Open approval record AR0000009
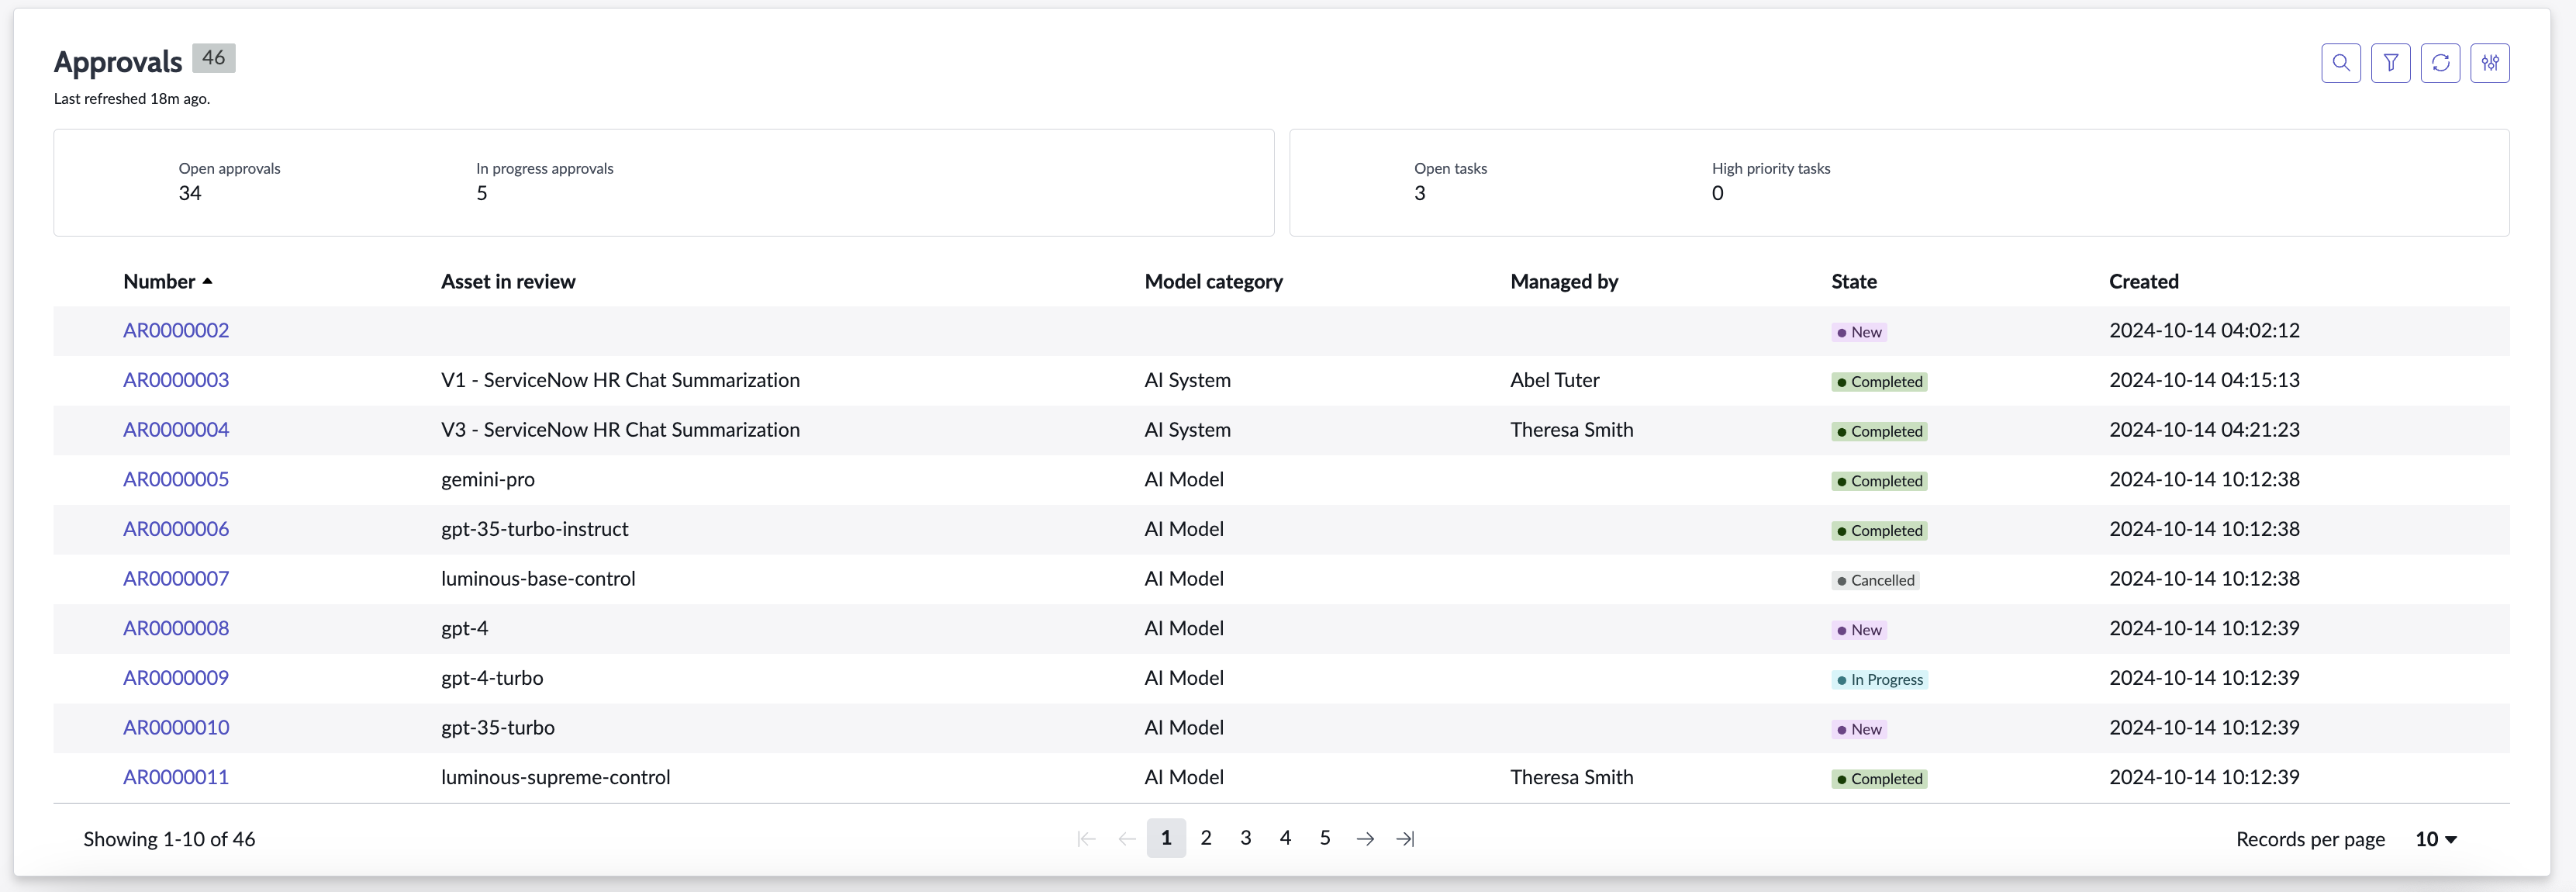The image size is (2576, 892). pyautogui.click(x=176, y=678)
